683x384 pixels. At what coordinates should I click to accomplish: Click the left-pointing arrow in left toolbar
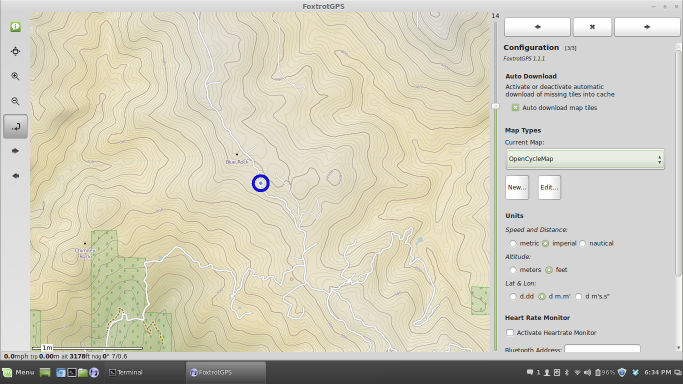[x=15, y=176]
